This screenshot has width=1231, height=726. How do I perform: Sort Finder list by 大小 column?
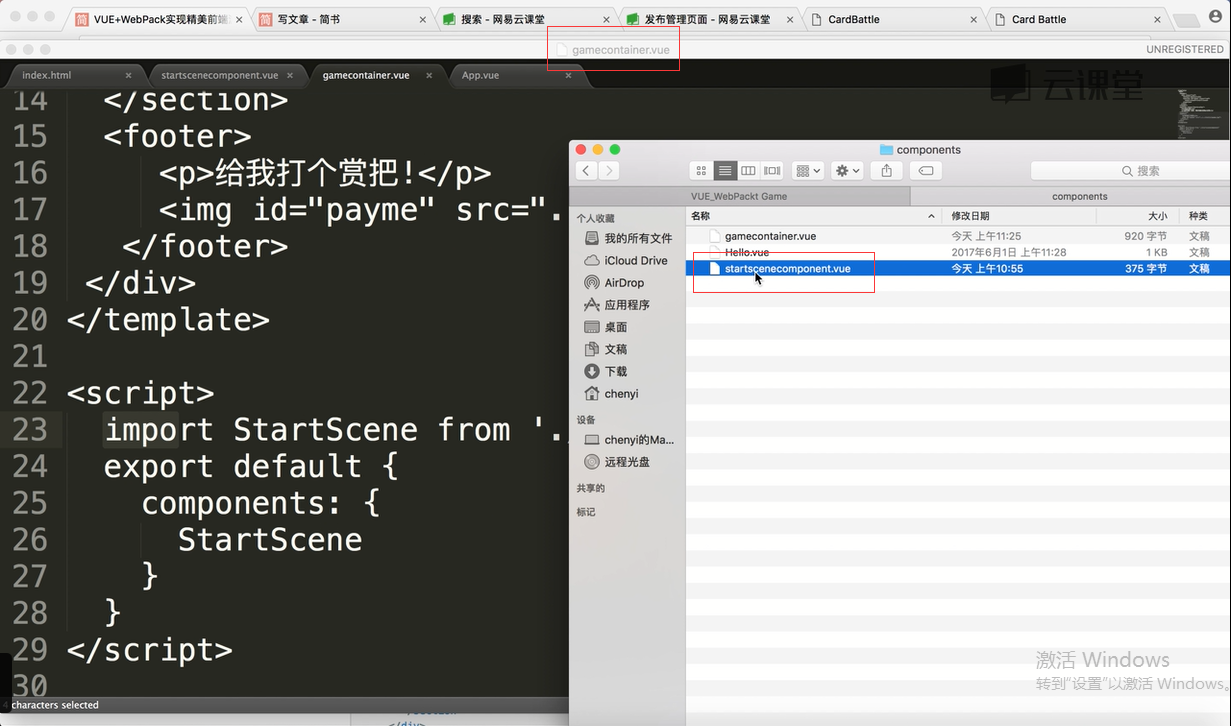pos(1138,216)
